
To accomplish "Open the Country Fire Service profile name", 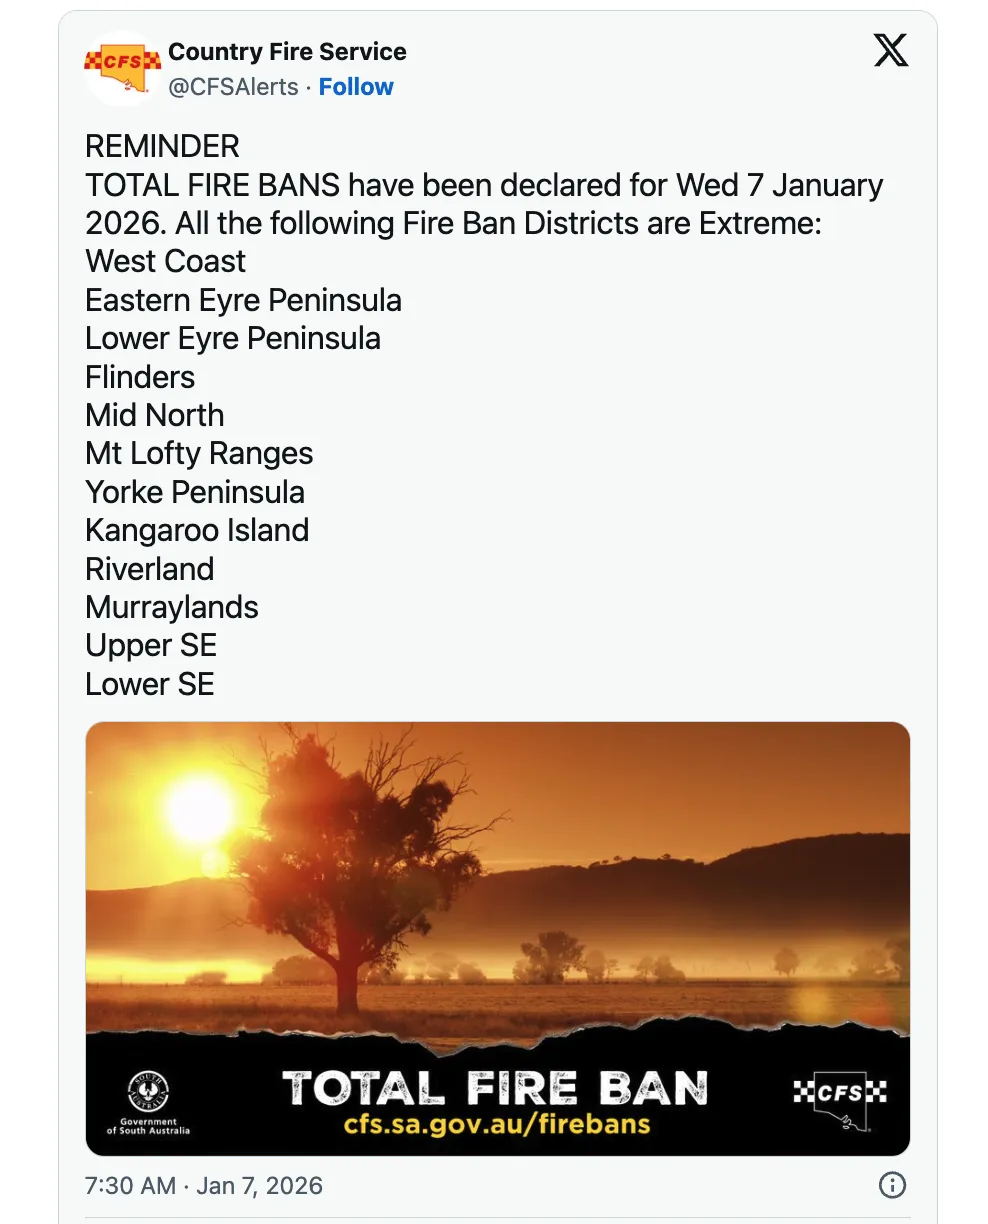I will tap(287, 52).
